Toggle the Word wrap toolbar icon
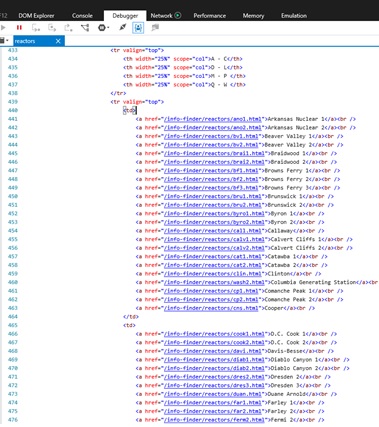 pyautogui.click(x=155, y=28)
